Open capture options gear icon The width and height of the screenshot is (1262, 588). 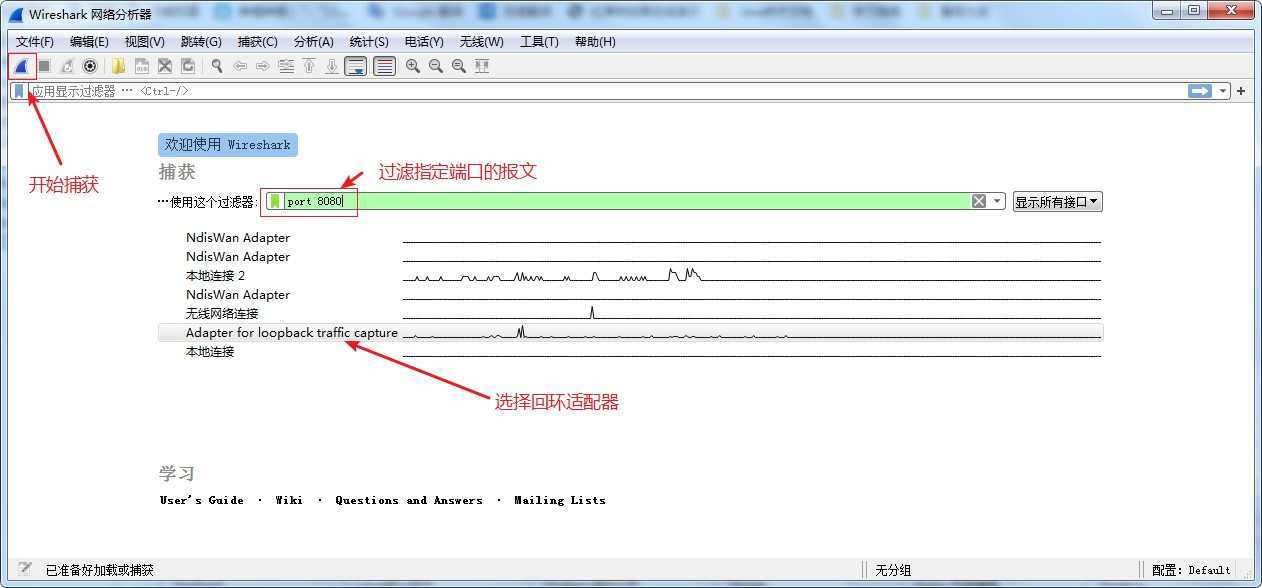coord(90,66)
